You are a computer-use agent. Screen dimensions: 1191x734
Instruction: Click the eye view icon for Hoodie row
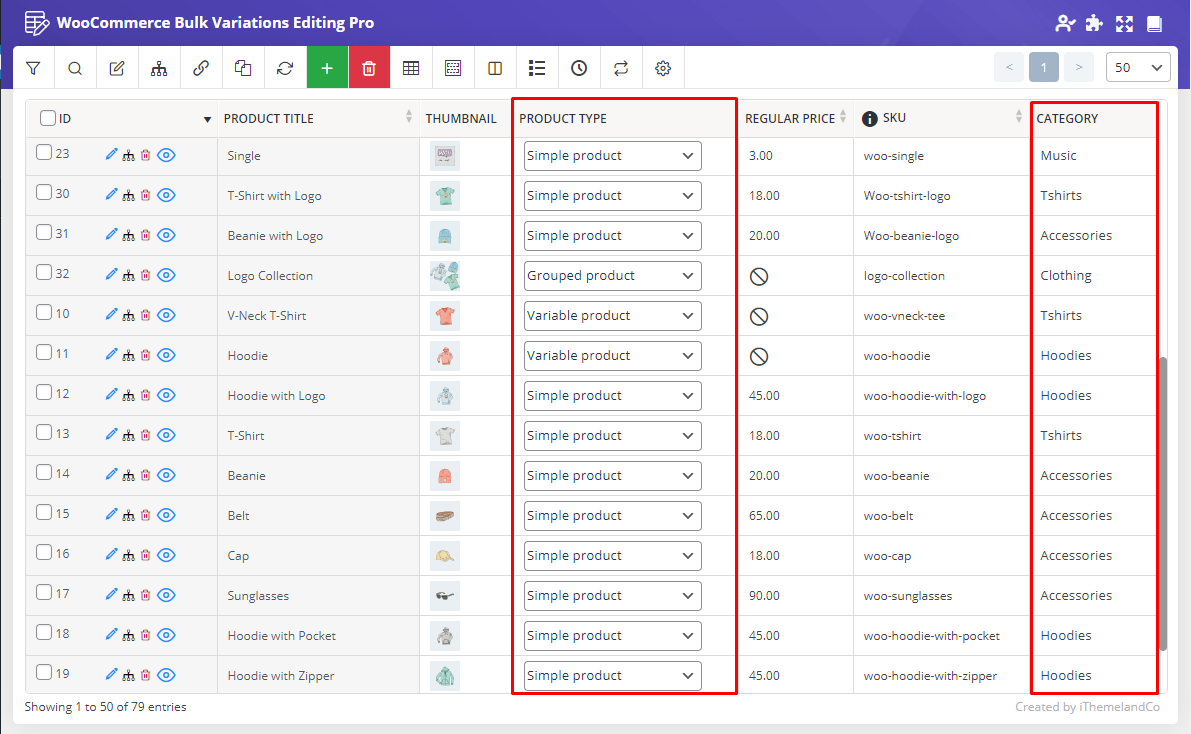pos(166,355)
